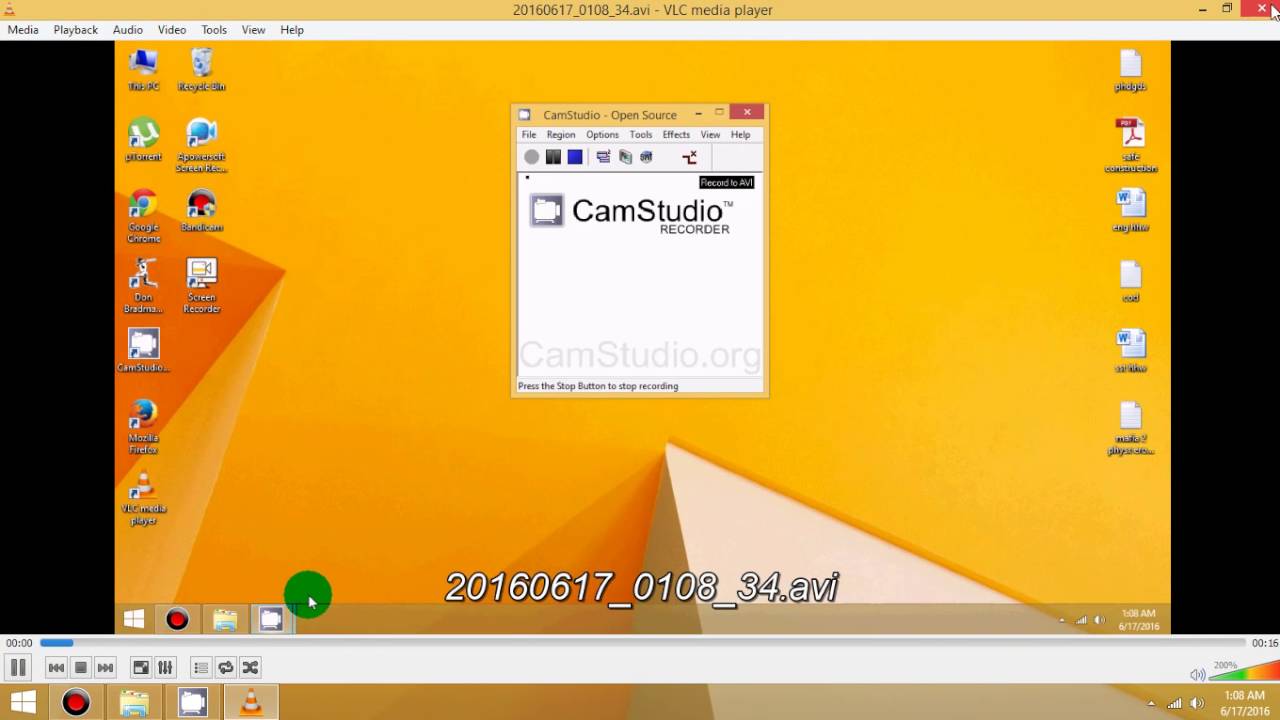
Task: Open VLC Help menu
Action: pos(292,30)
